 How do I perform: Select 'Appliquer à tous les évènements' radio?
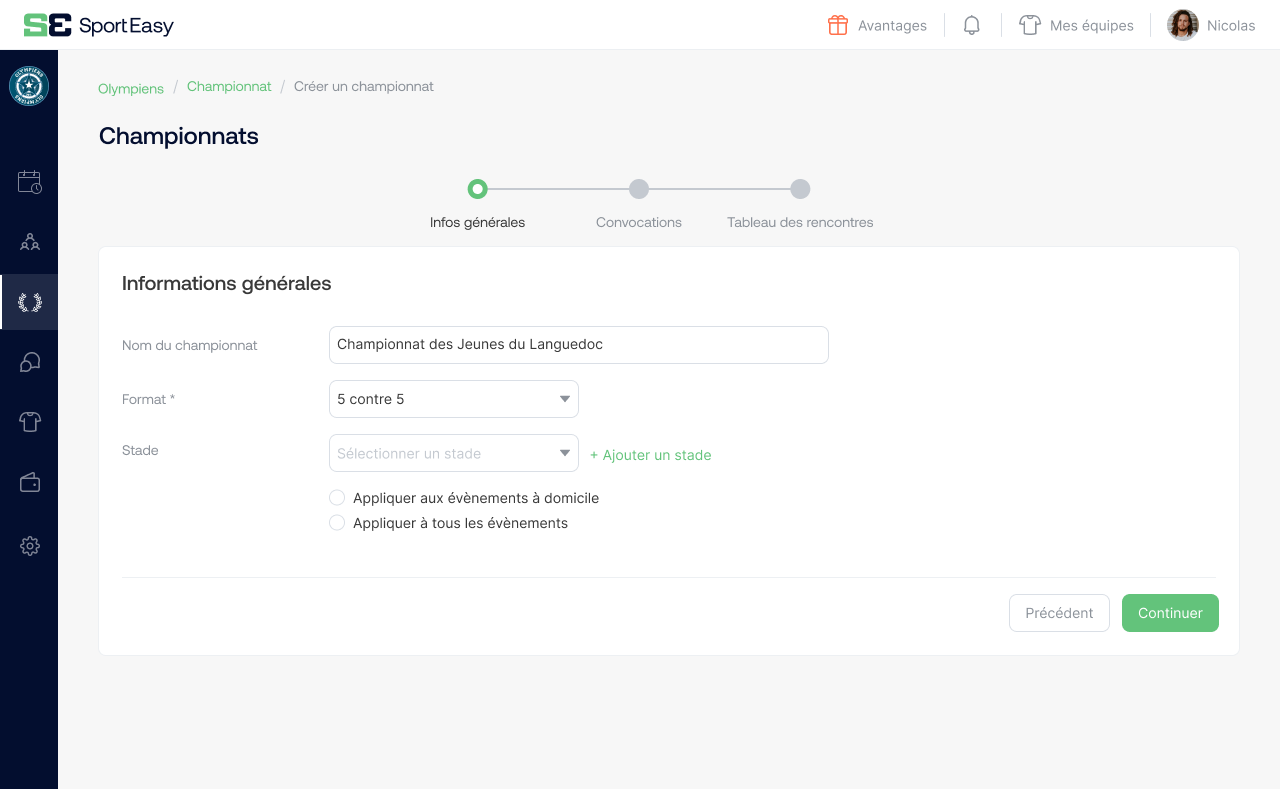(x=337, y=523)
